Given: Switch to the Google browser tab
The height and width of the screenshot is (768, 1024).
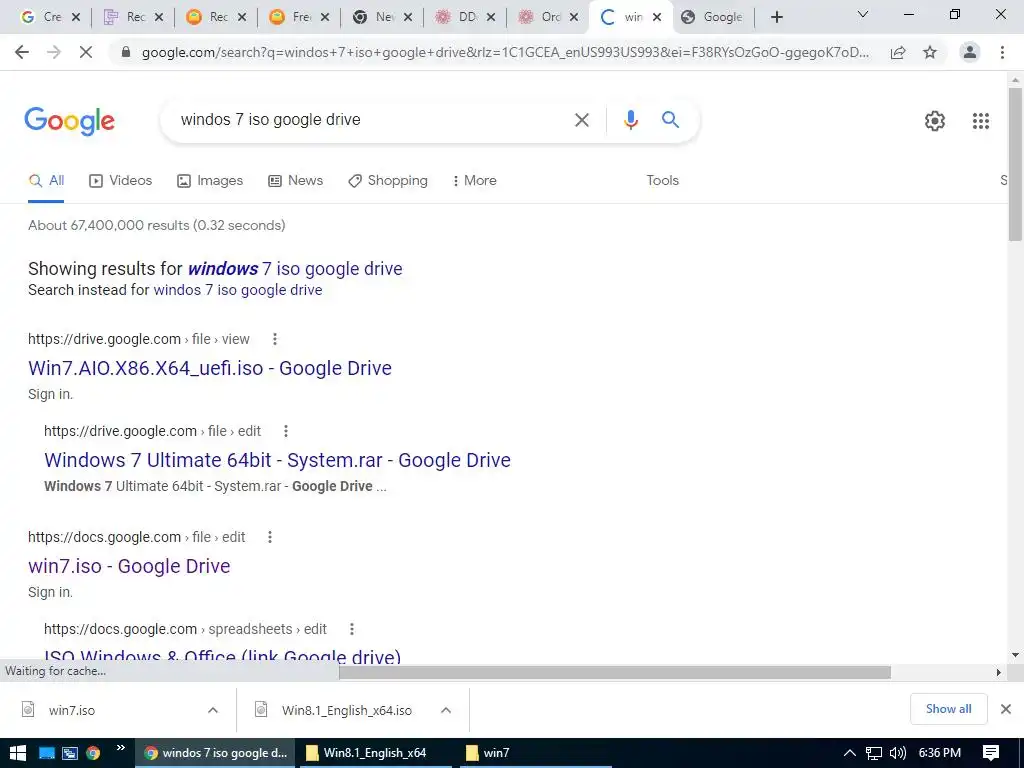Looking at the screenshot, I should (x=712, y=17).
